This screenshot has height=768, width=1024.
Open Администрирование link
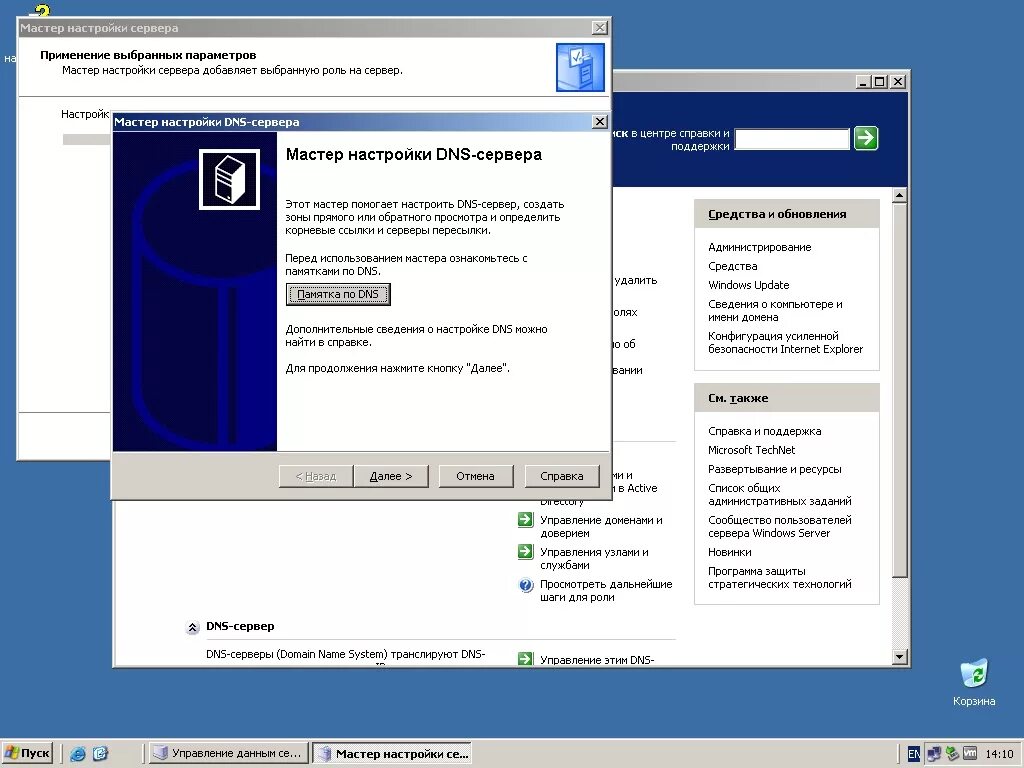(x=760, y=247)
